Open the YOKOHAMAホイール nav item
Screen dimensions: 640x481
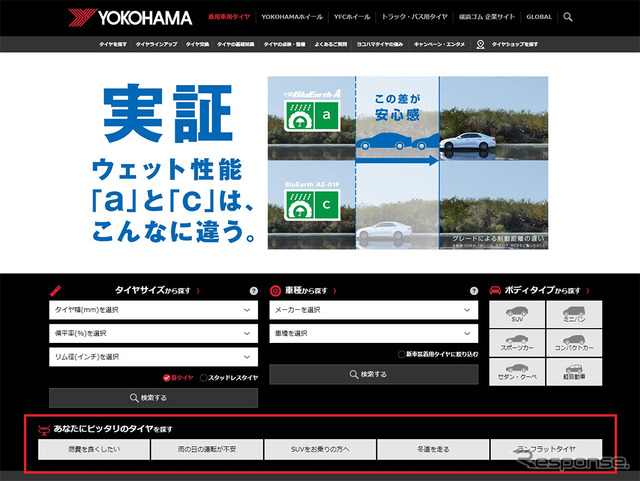pyautogui.click(x=292, y=17)
